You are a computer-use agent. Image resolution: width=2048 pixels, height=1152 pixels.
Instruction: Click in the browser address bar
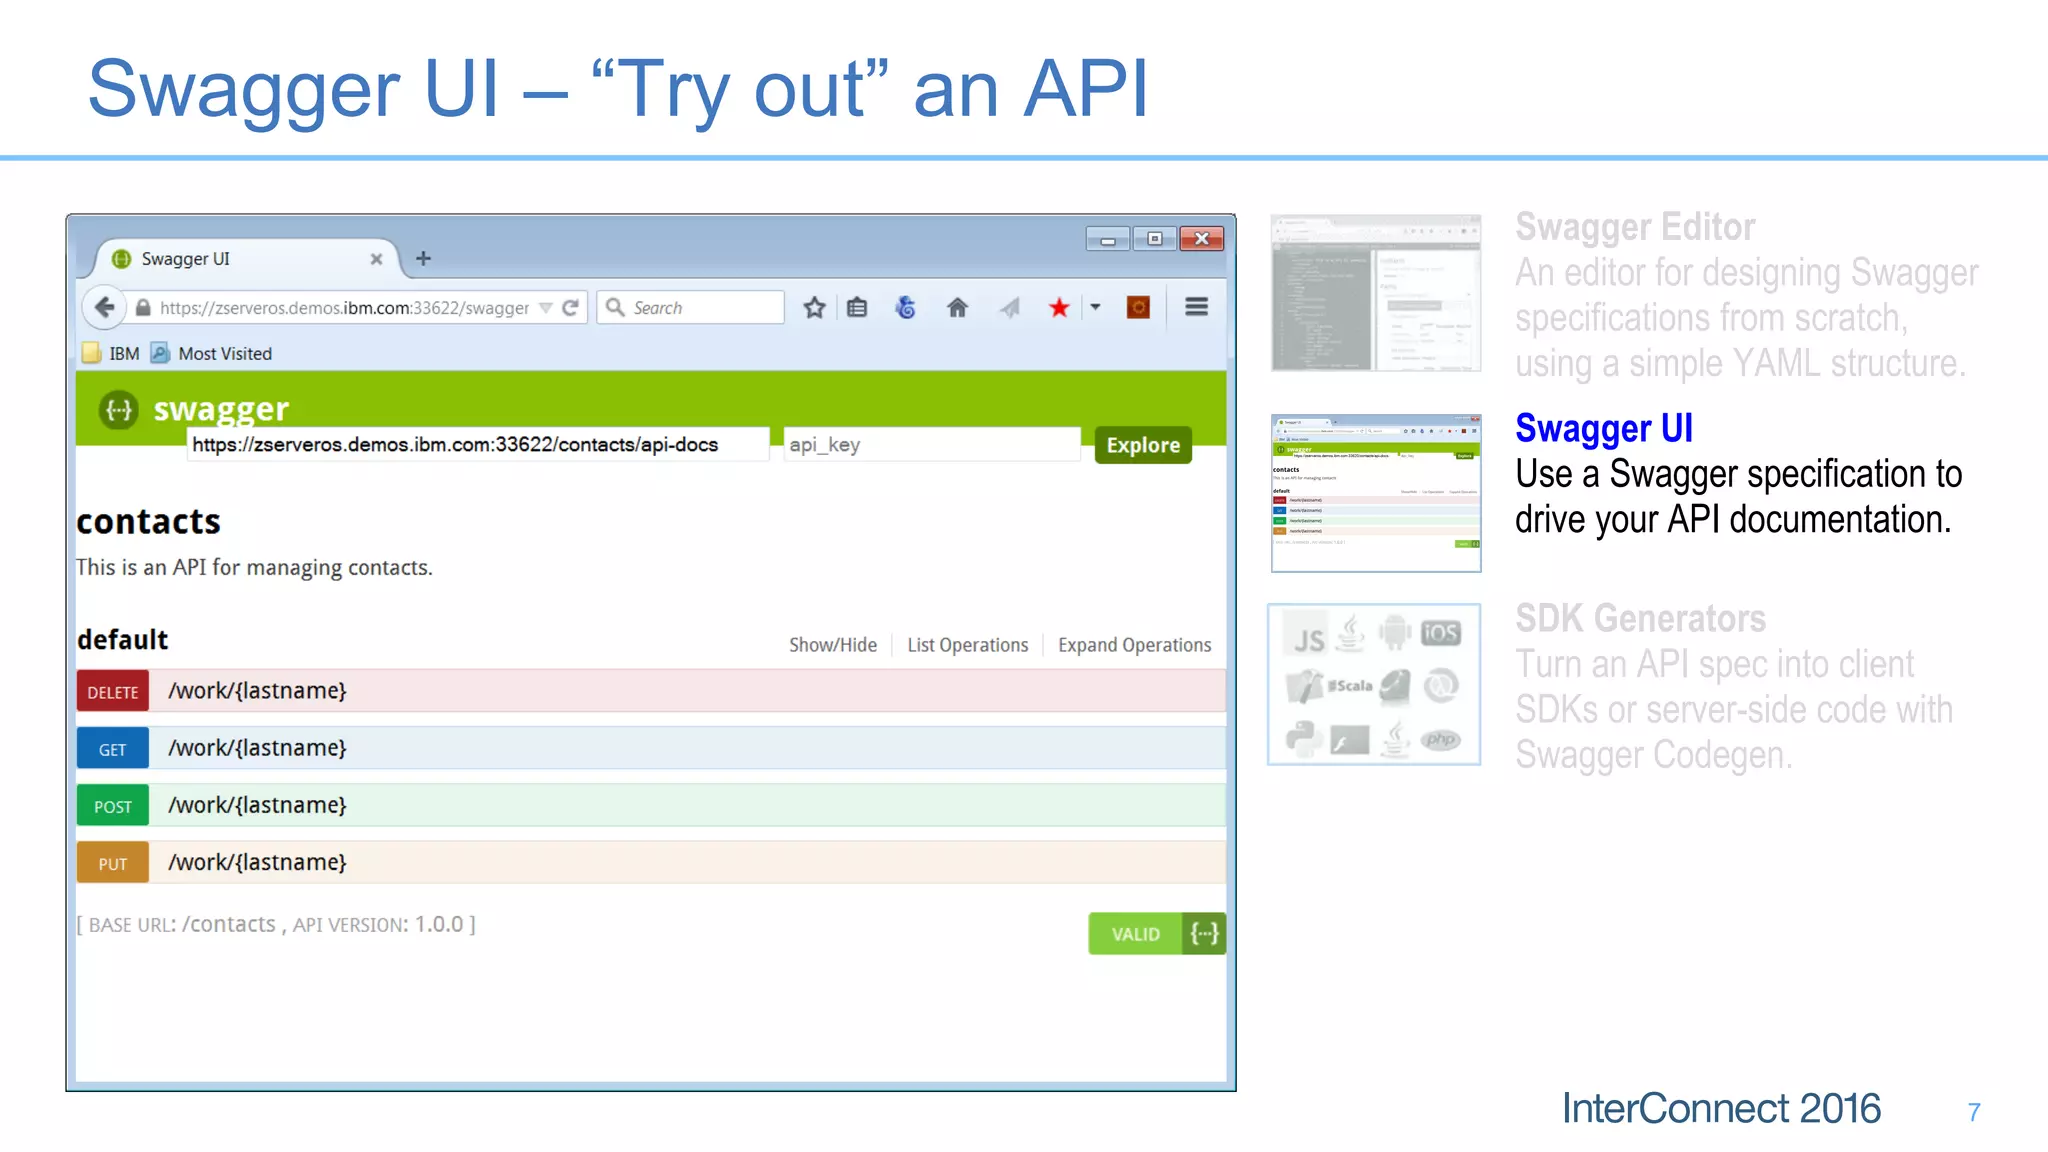coord(345,308)
